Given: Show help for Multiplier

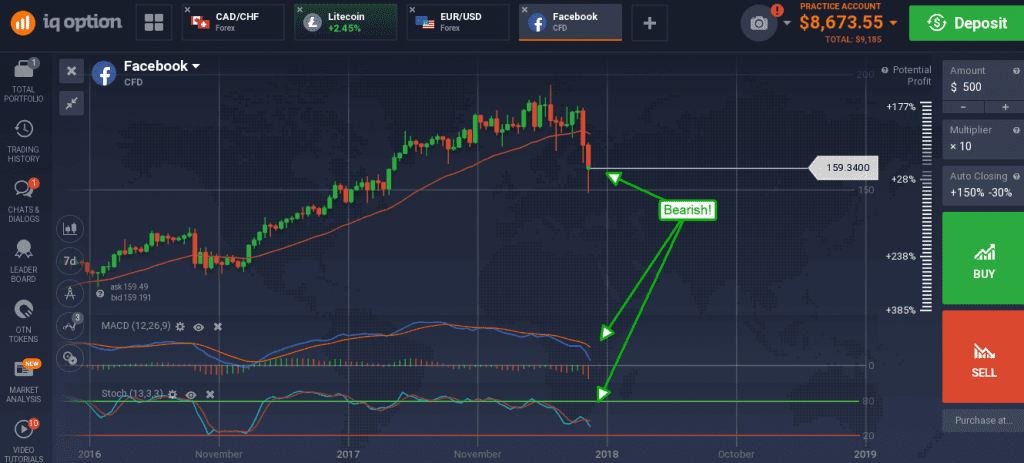Looking at the screenshot, I should [1016, 130].
